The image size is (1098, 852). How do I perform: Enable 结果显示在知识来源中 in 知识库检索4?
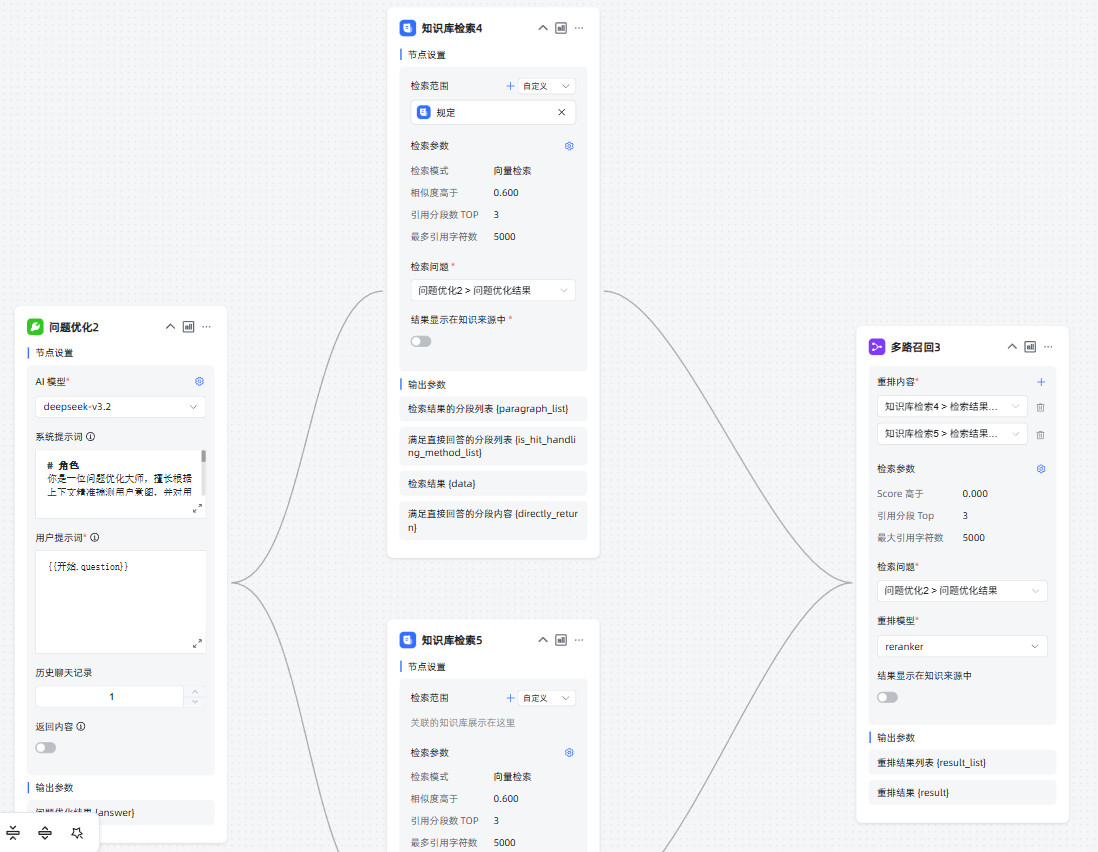point(421,341)
